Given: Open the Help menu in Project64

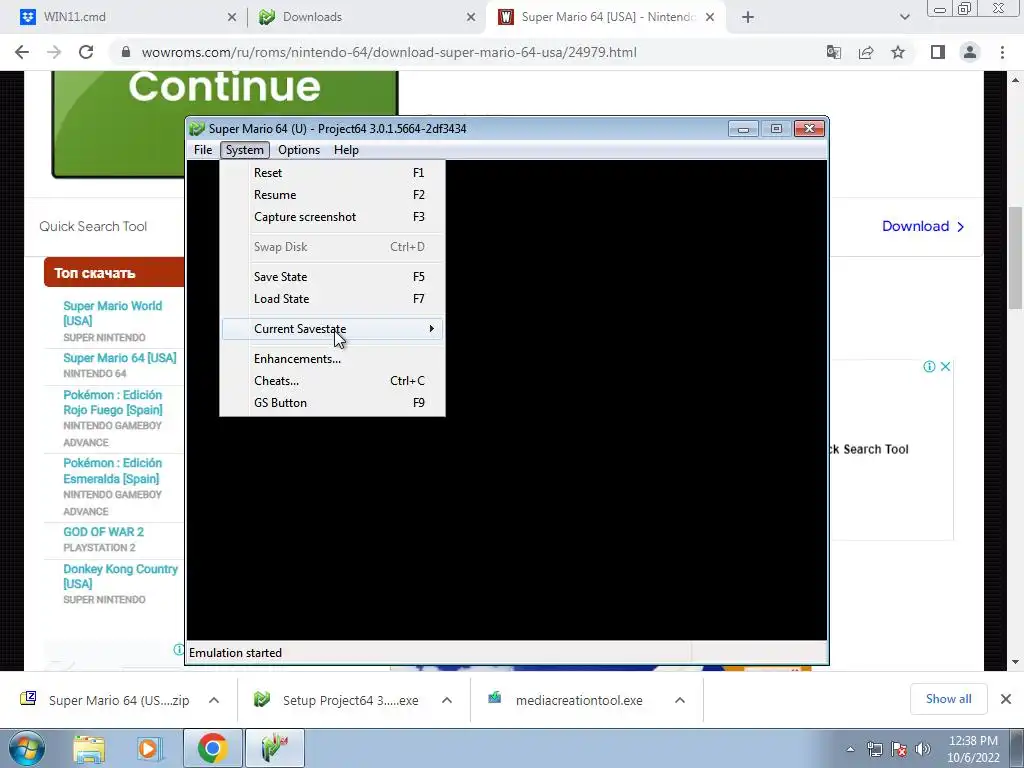Looking at the screenshot, I should pyautogui.click(x=346, y=150).
